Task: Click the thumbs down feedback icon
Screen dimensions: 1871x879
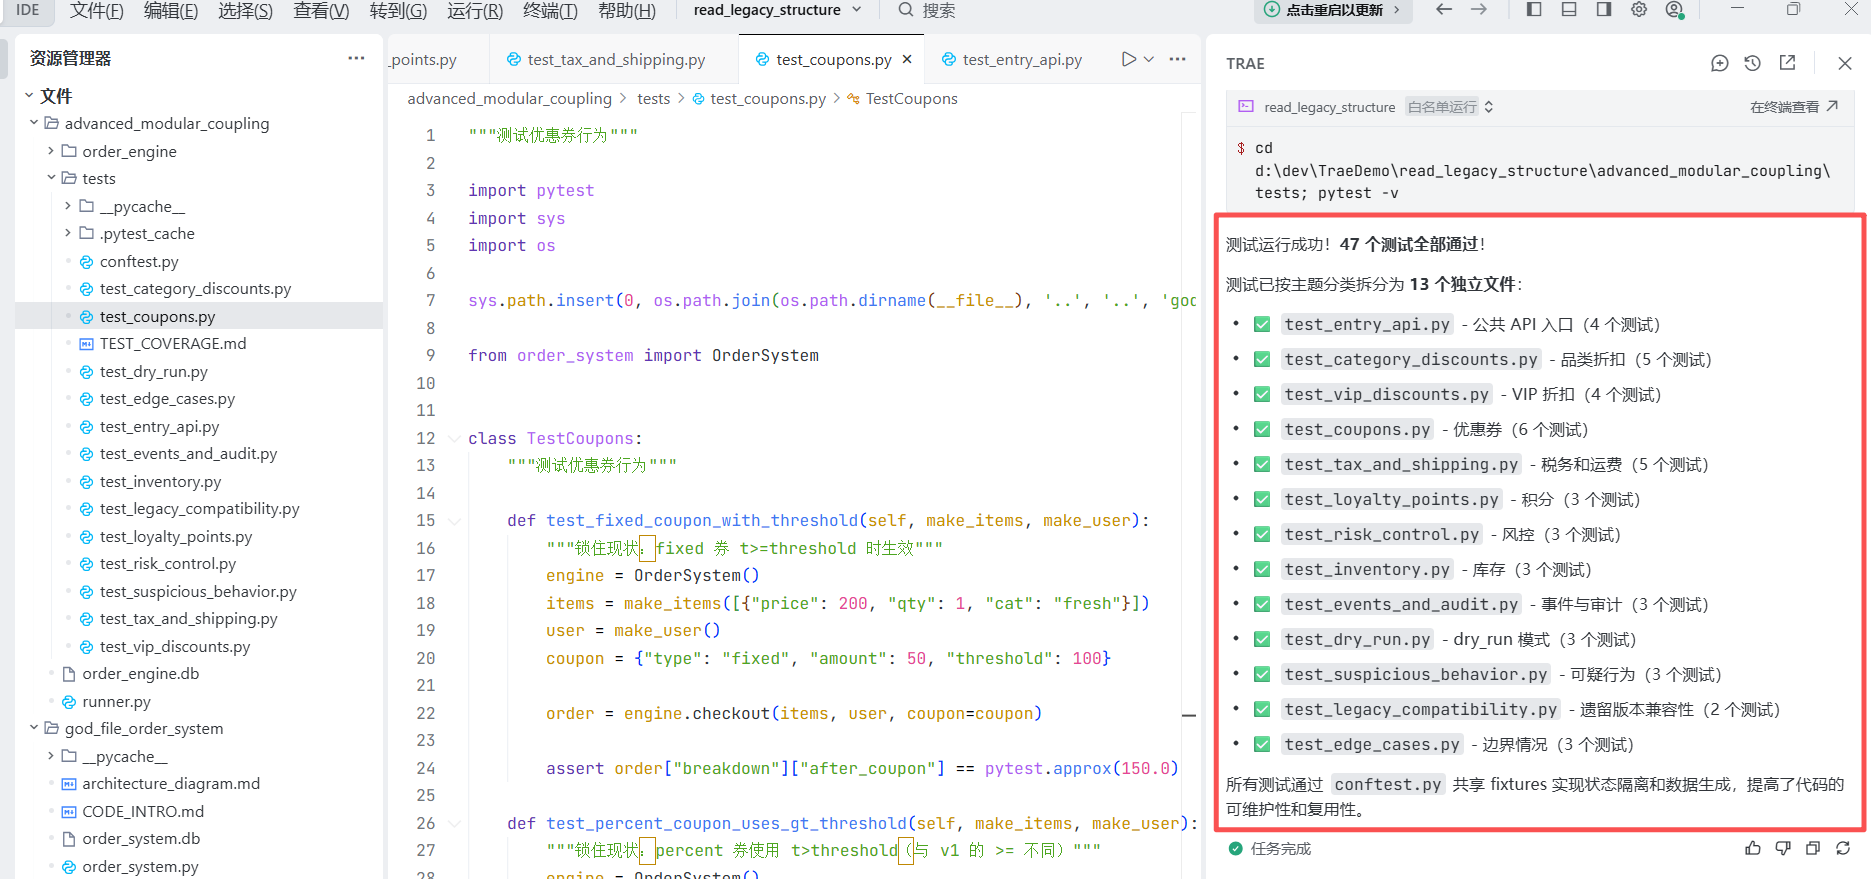Action: 1783,848
